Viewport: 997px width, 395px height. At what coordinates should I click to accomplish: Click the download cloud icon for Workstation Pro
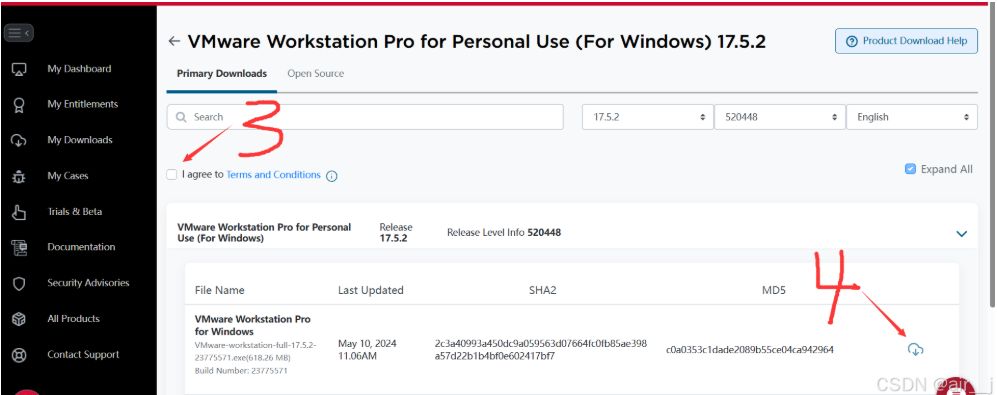pos(915,349)
